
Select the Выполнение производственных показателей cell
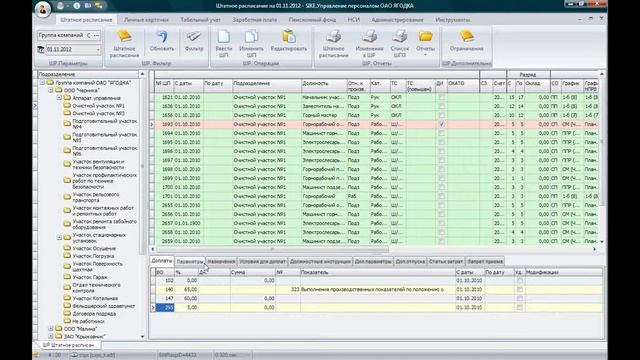click(x=378, y=290)
